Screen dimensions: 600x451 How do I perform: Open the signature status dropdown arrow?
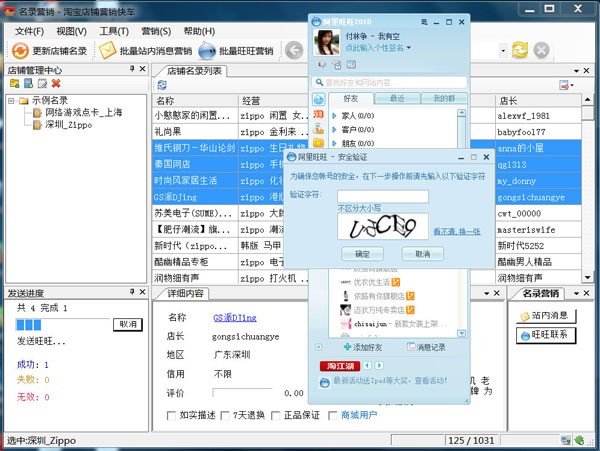pos(409,48)
